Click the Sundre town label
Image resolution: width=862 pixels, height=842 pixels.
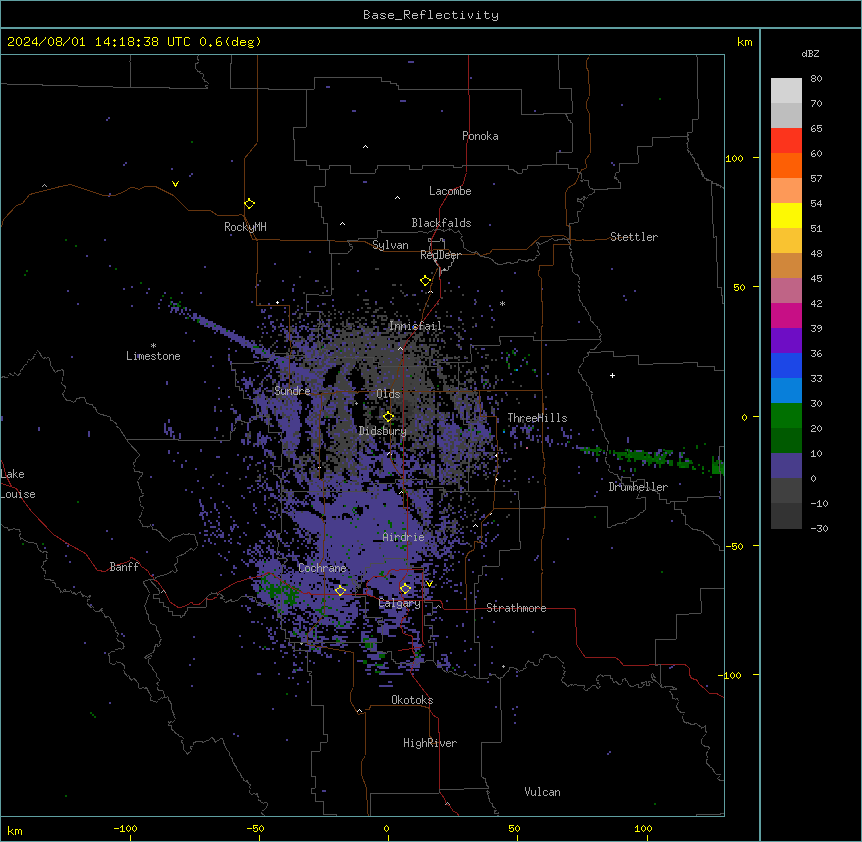292,391
